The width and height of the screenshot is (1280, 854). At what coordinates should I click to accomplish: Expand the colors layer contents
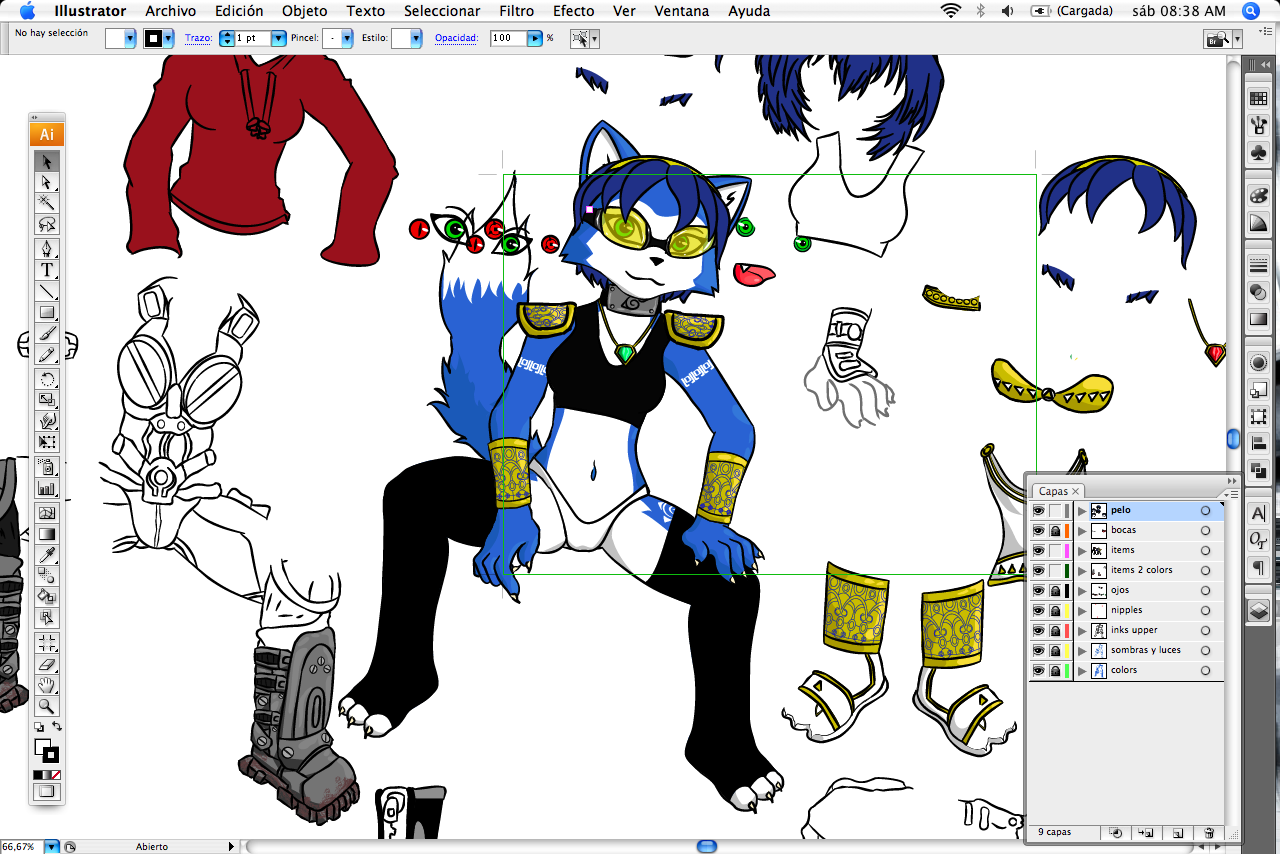pos(1081,670)
